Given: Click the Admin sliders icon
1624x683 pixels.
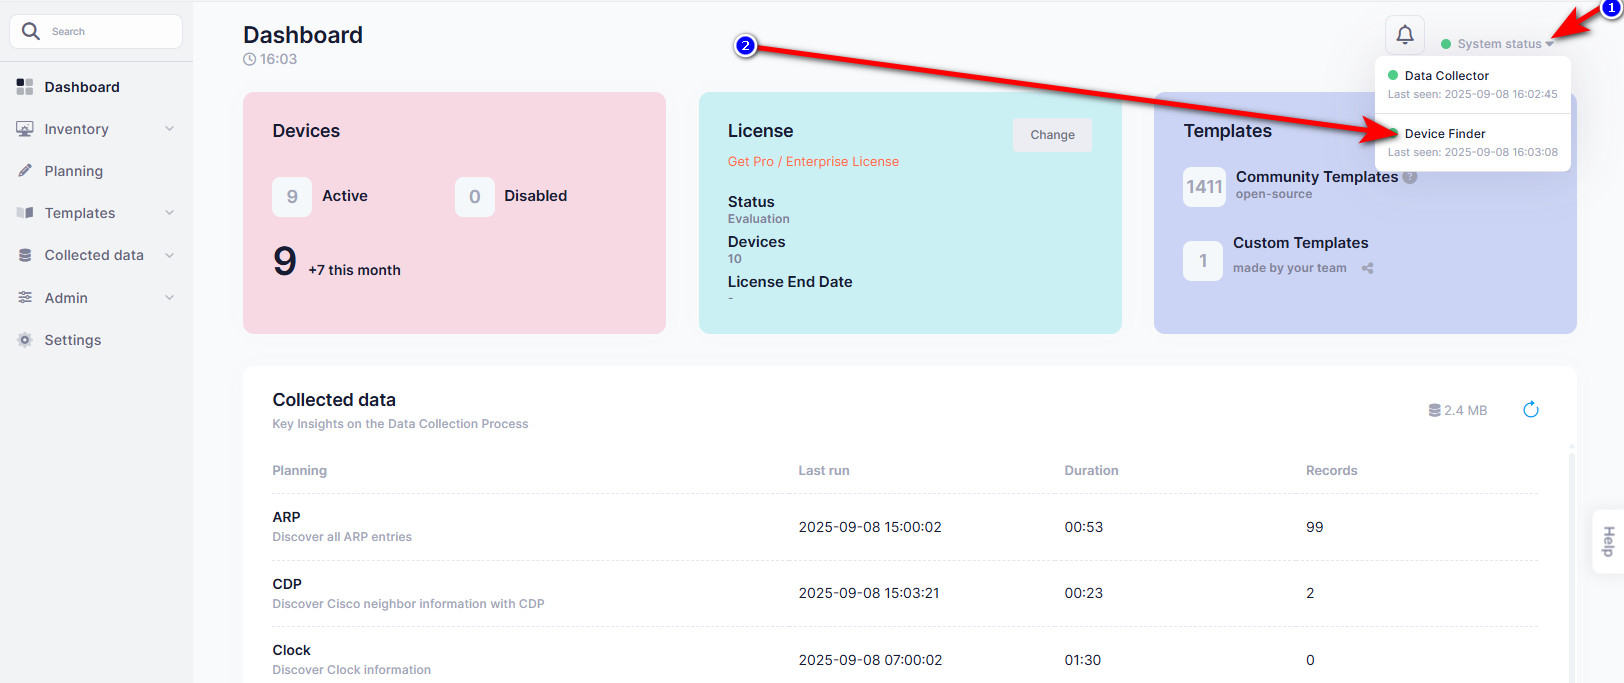Looking at the screenshot, I should click(25, 297).
